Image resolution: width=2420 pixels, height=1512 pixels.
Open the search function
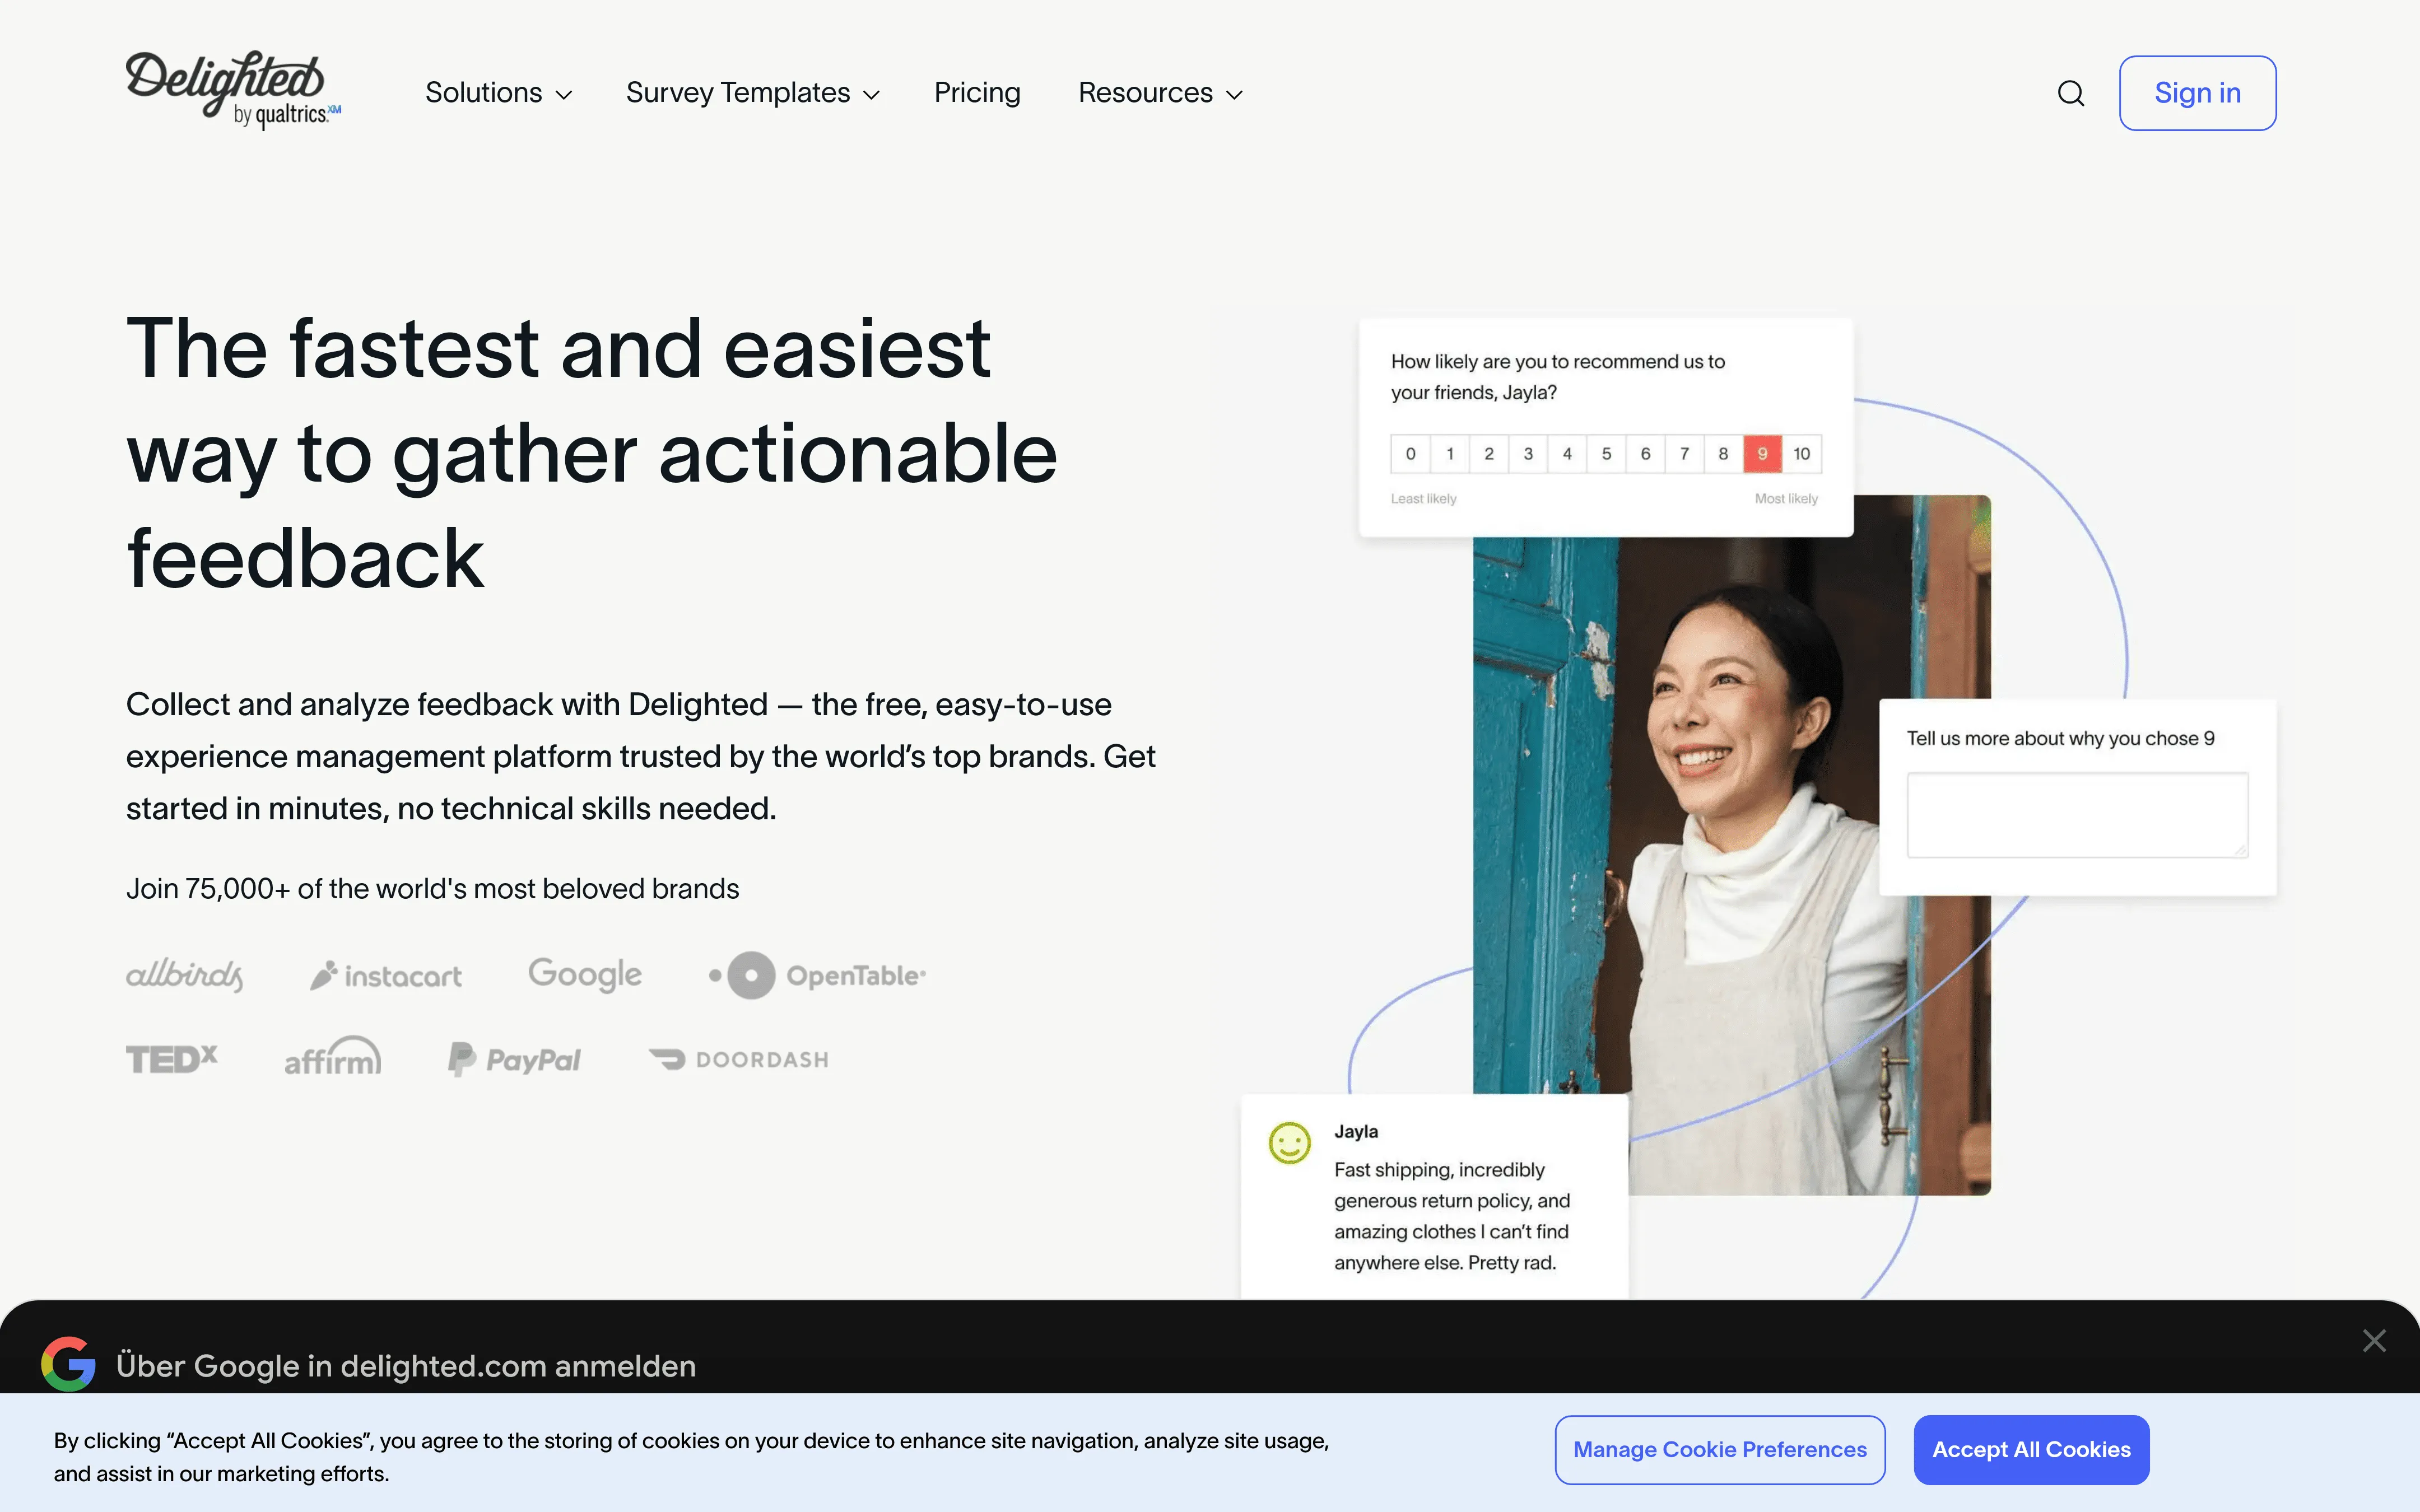tap(2070, 92)
